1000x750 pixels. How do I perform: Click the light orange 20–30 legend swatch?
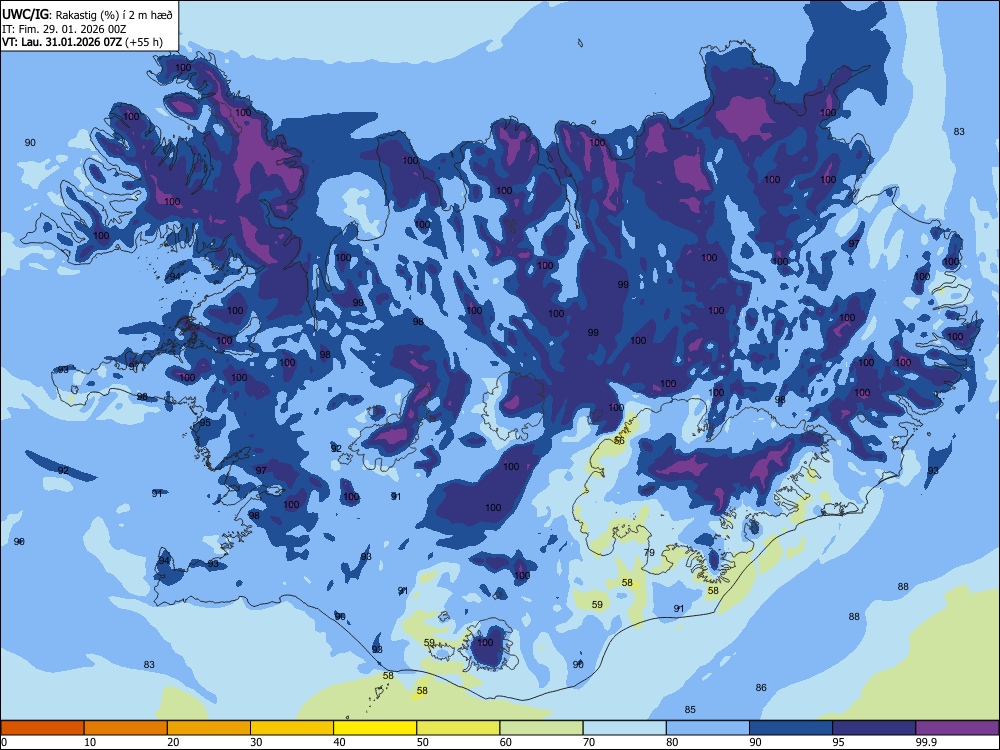tap(209, 728)
